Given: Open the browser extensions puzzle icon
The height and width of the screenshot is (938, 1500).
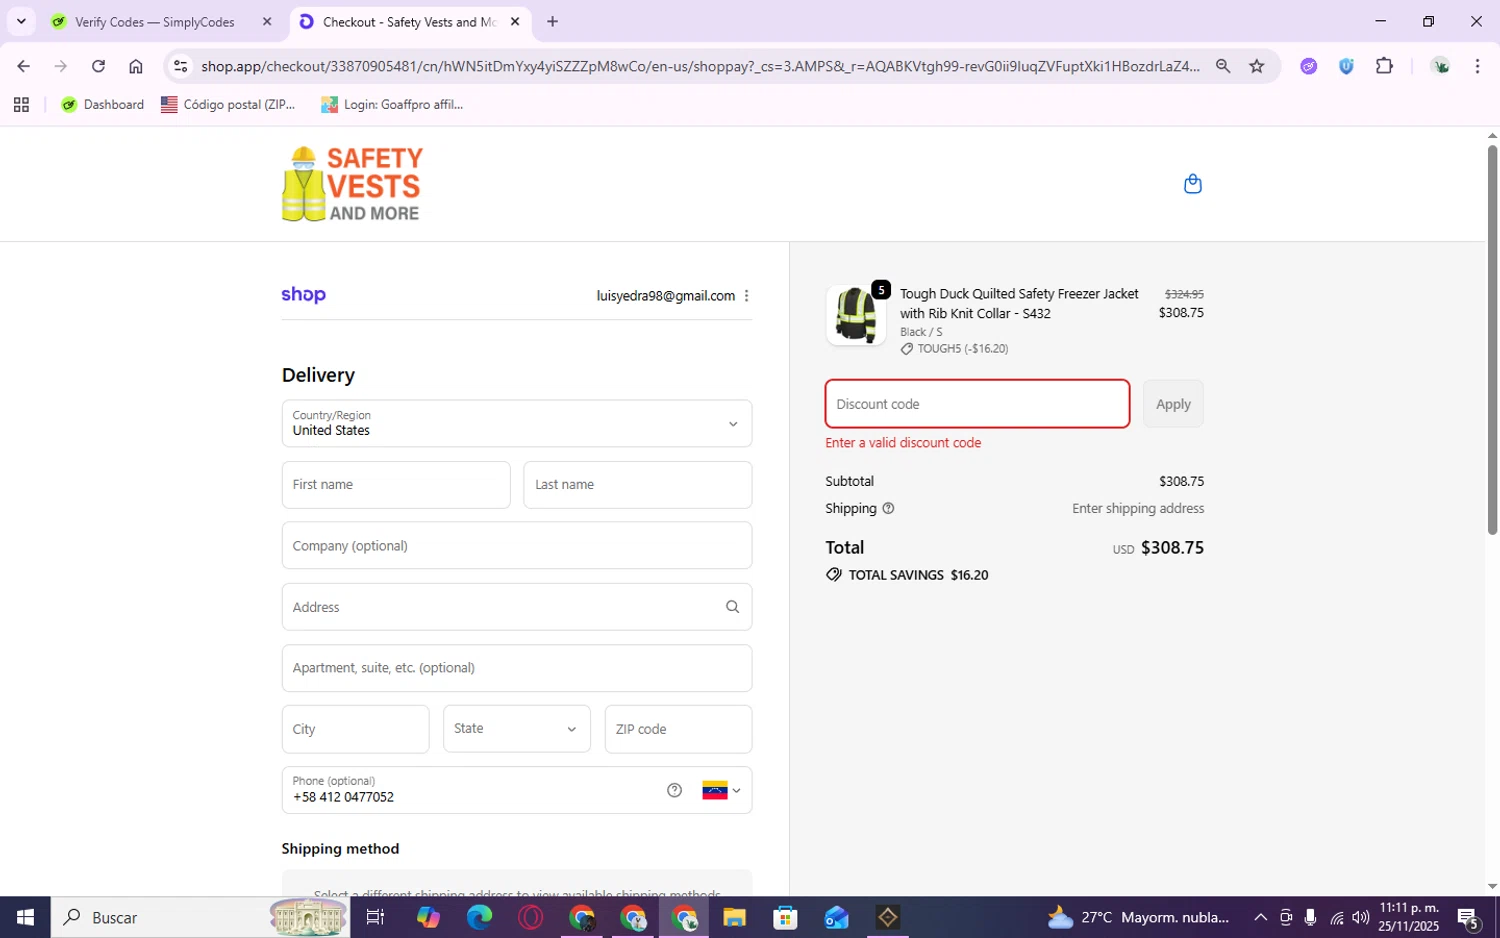Looking at the screenshot, I should click(1384, 66).
